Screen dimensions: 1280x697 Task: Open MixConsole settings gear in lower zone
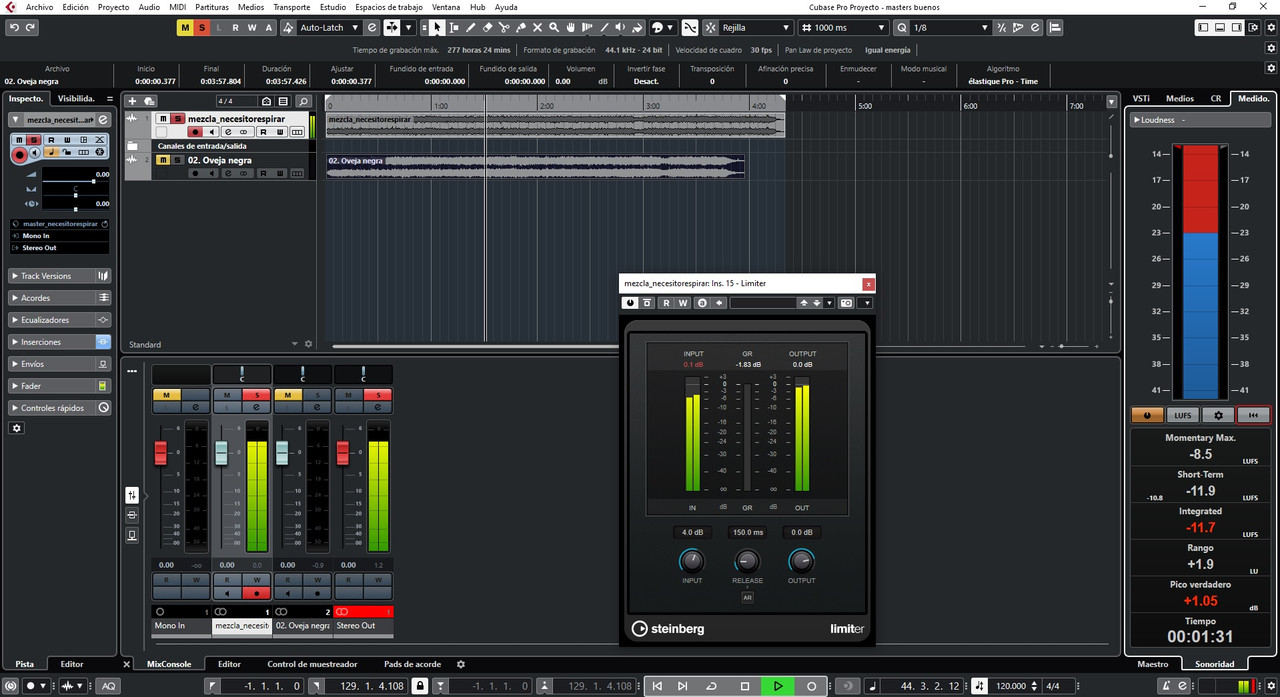[461, 664]
